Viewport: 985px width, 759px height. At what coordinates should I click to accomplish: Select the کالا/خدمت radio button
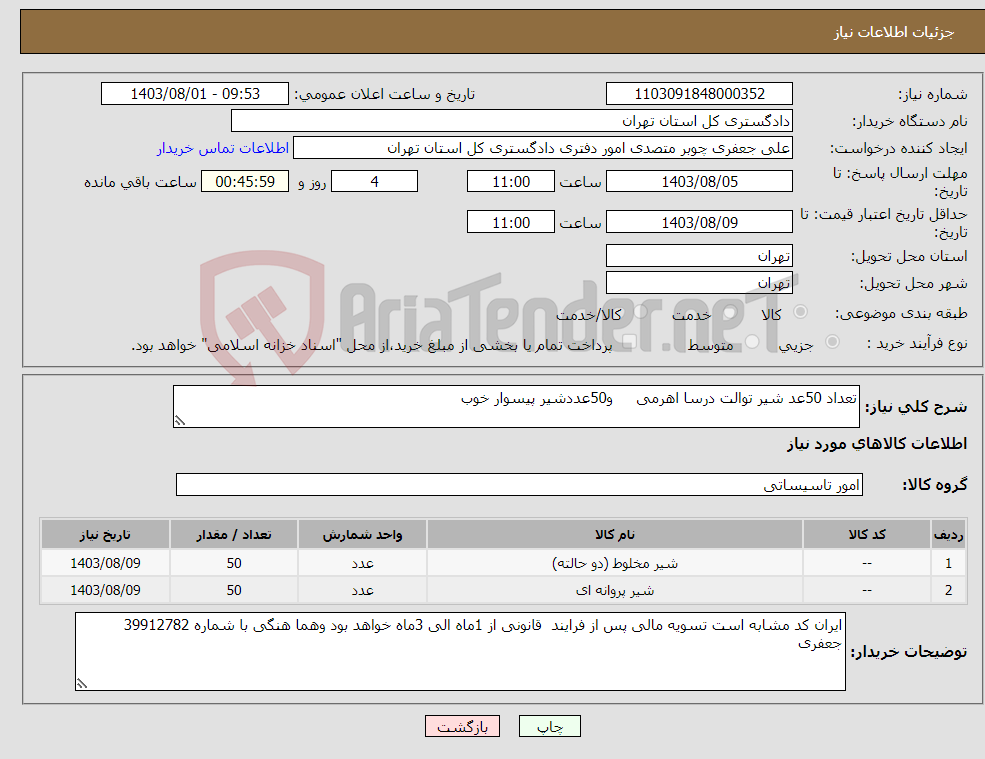[x=640, y=312]
